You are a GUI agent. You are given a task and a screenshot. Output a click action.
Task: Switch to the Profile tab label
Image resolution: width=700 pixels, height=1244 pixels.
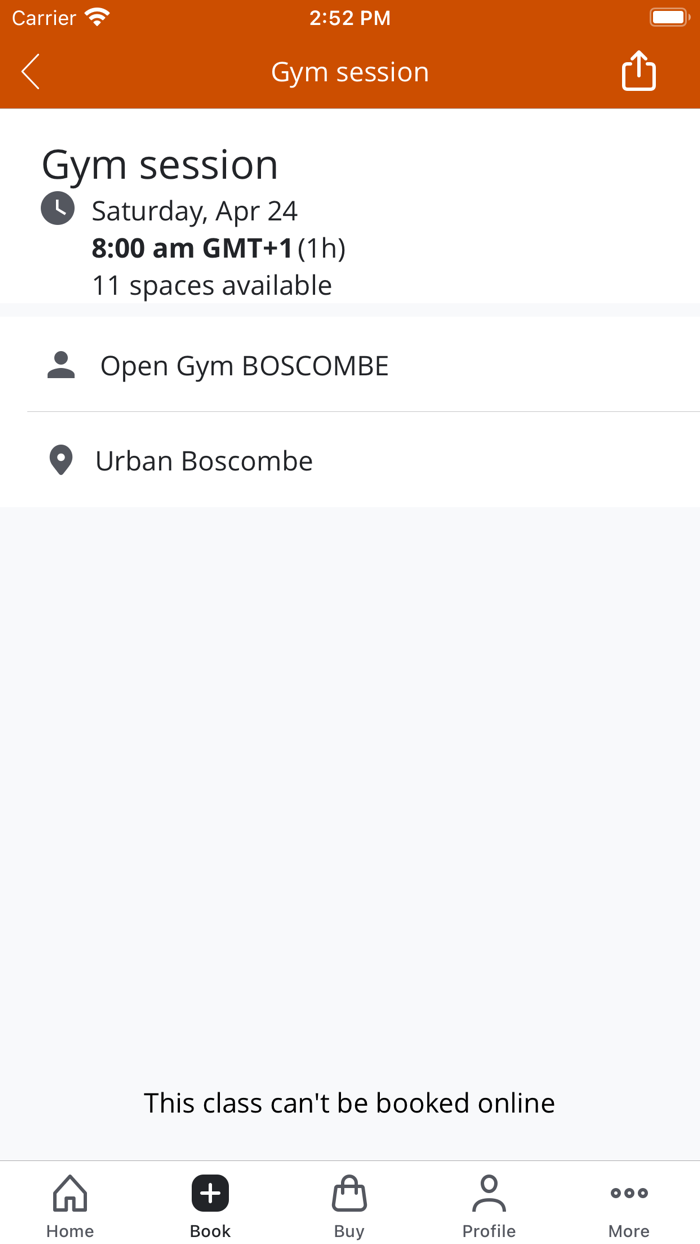[x=489, y=1231]
